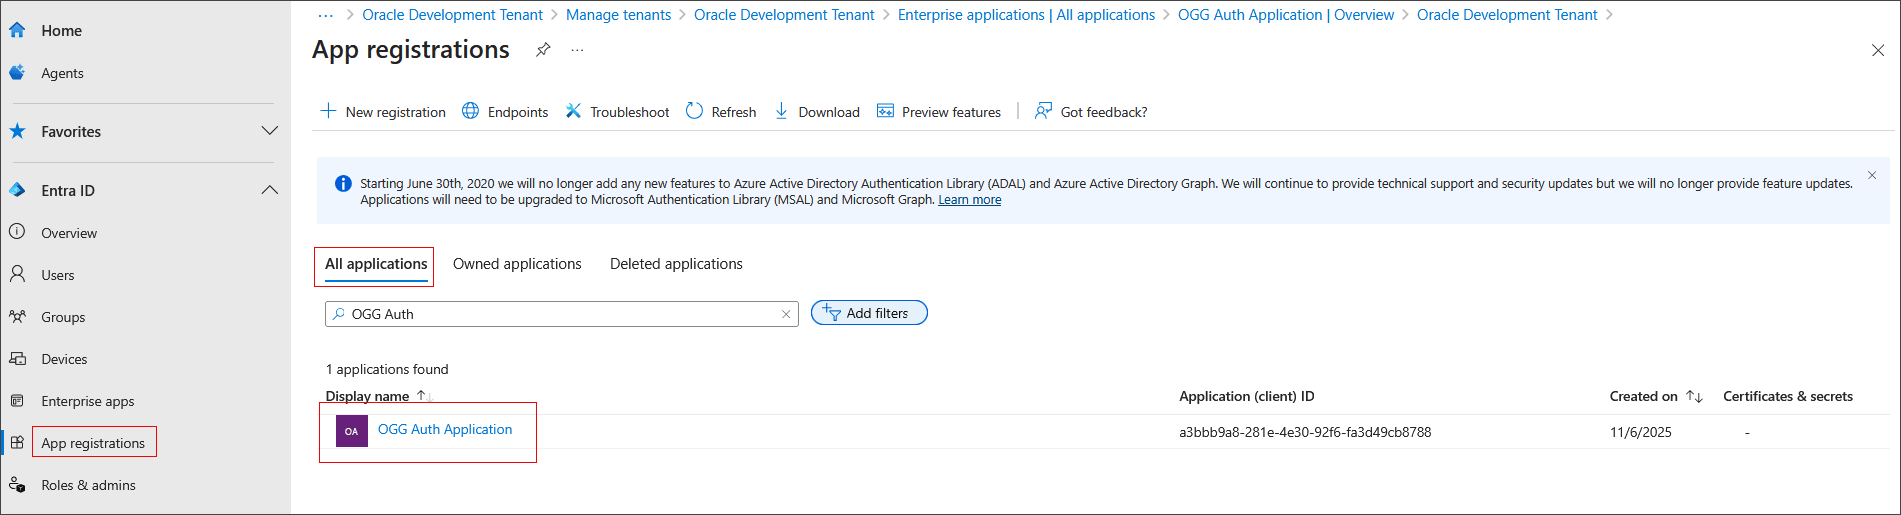Click the New registration label
Viewport: 1901px width, 515px height.
coord(396,112)
